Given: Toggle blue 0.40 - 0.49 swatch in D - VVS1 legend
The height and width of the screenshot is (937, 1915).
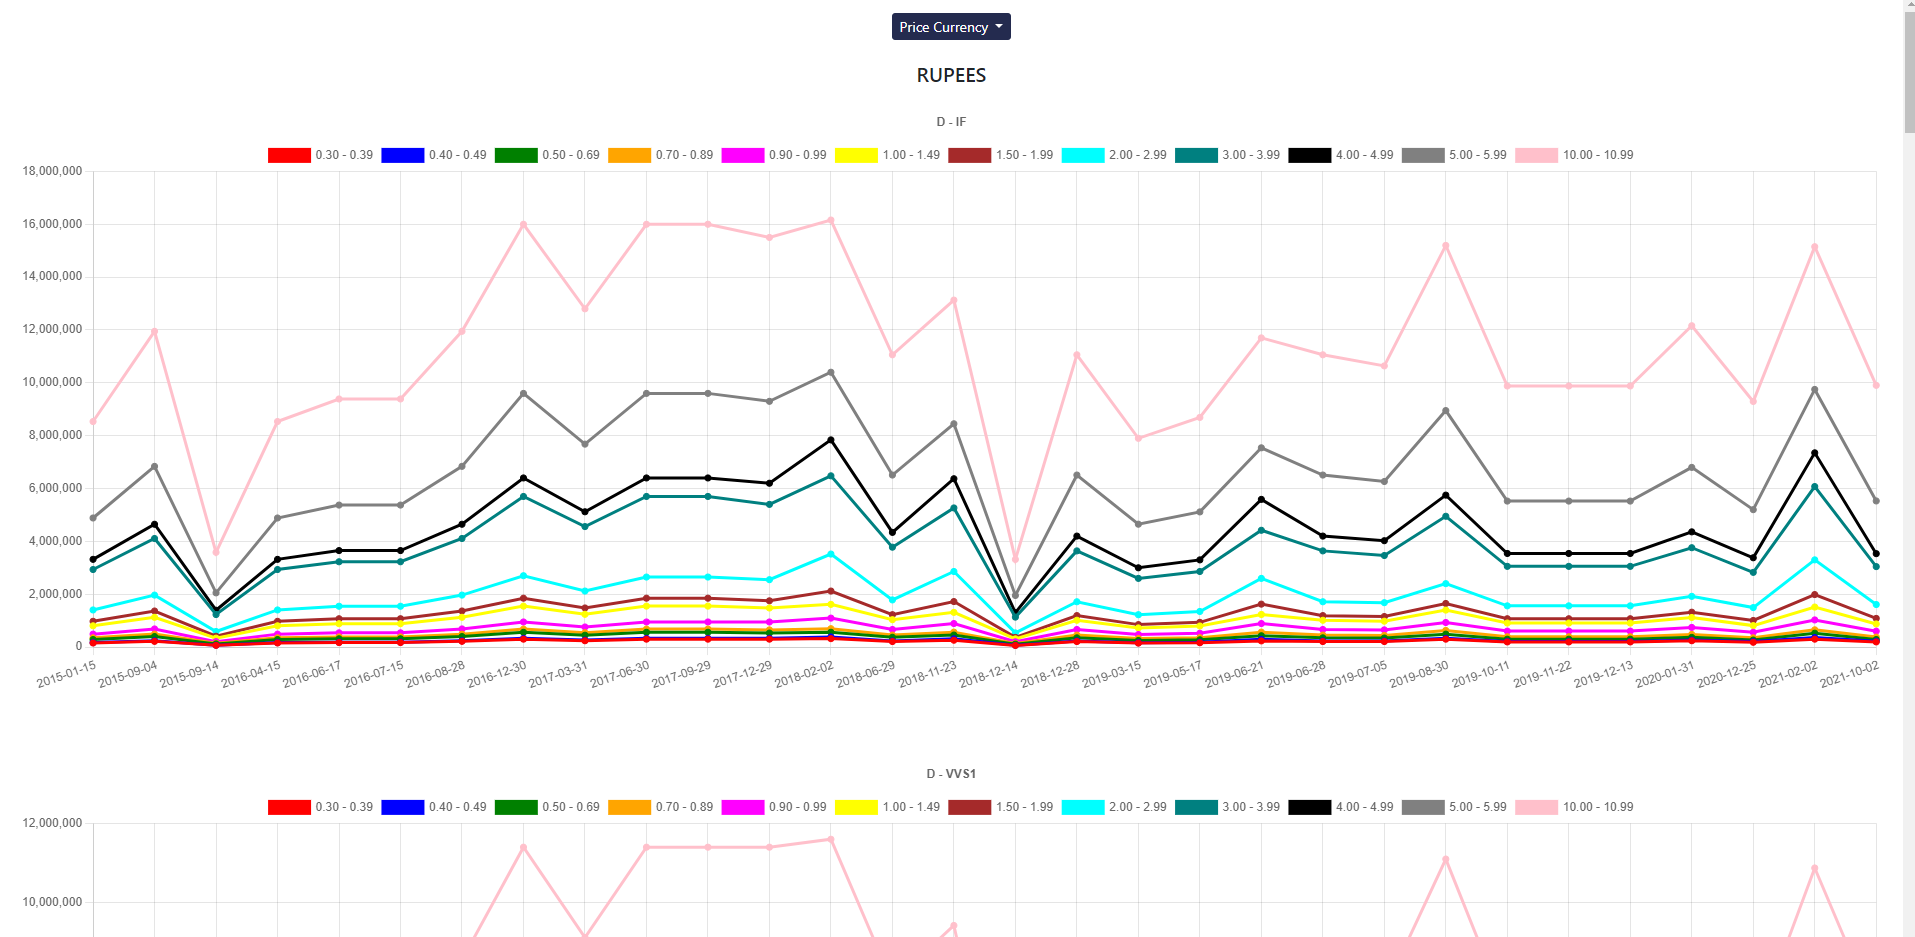Looking at the screenshot, I should pyautogui.click(x=403, y=807).
